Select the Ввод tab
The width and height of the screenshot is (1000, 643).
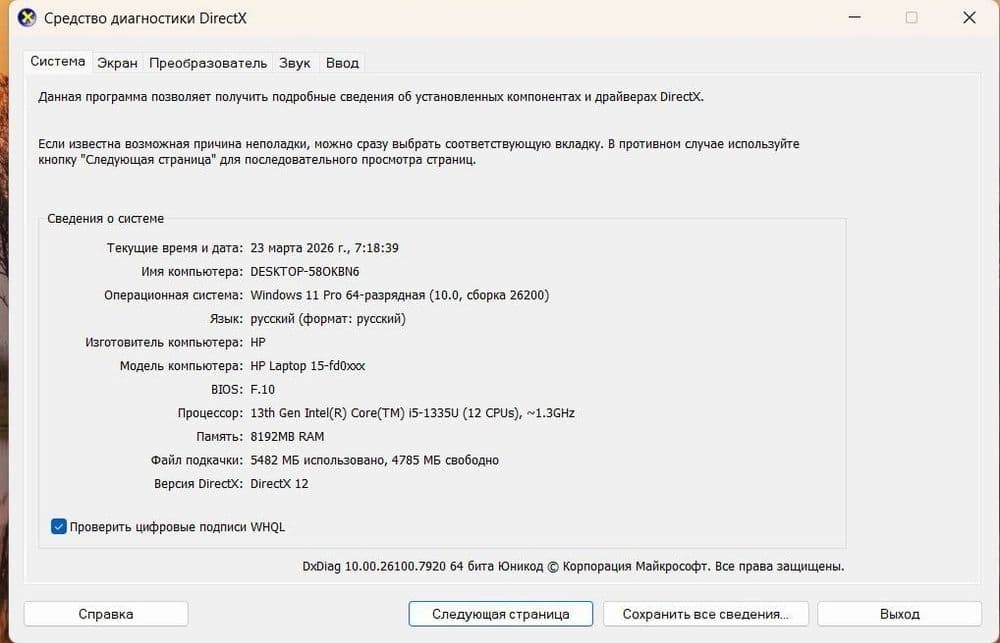[342, 63]
